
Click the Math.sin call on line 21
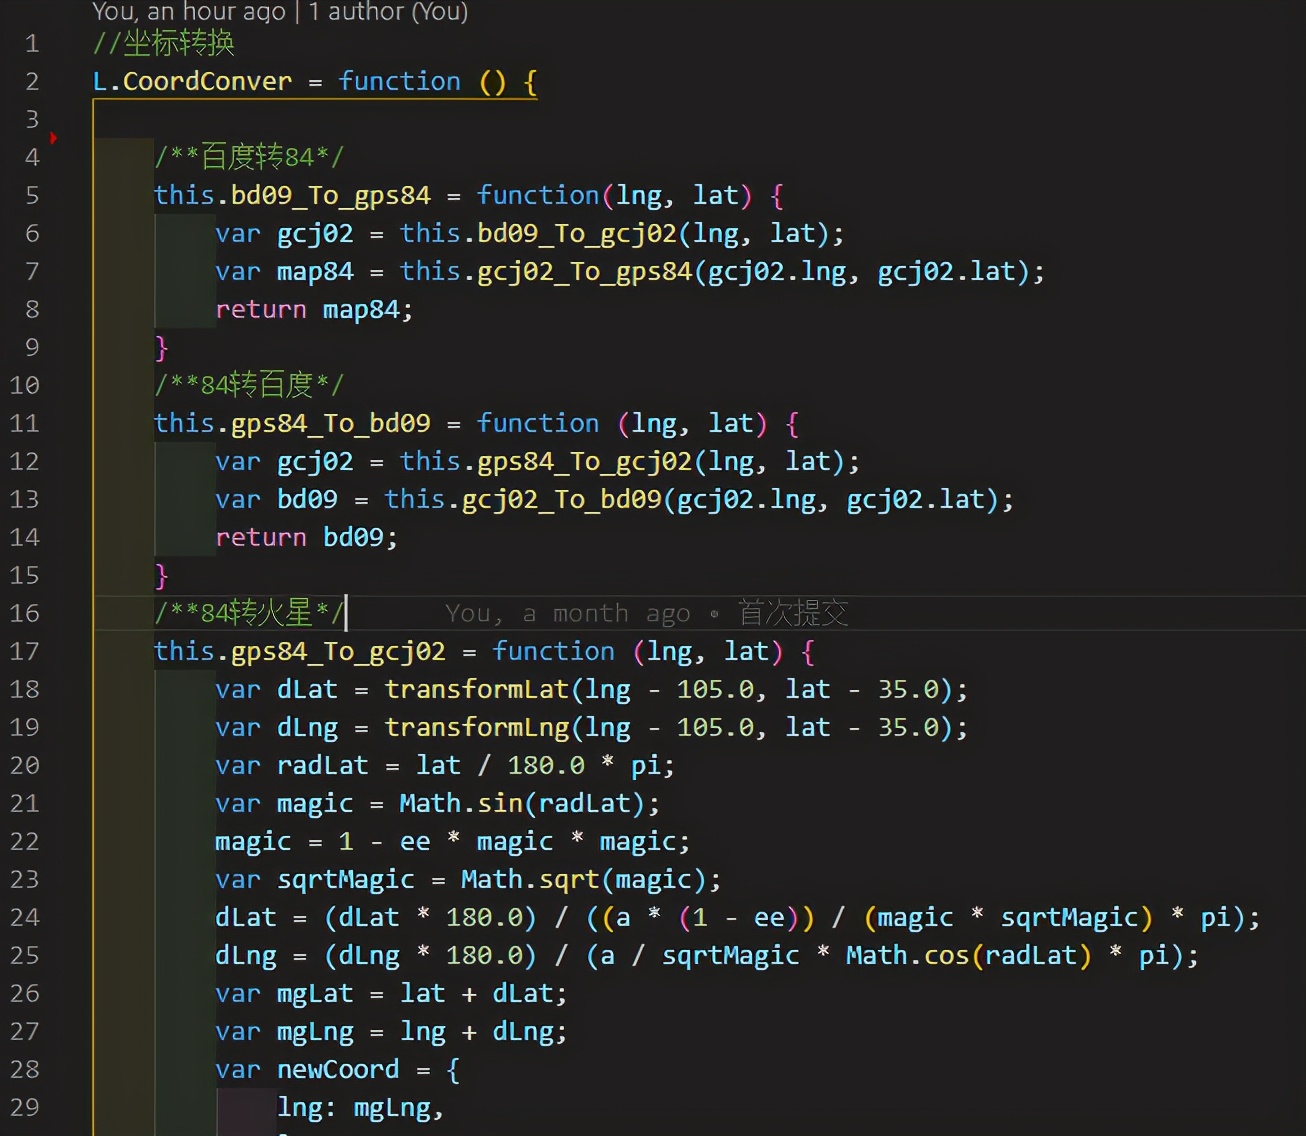[x=460, y=803]
